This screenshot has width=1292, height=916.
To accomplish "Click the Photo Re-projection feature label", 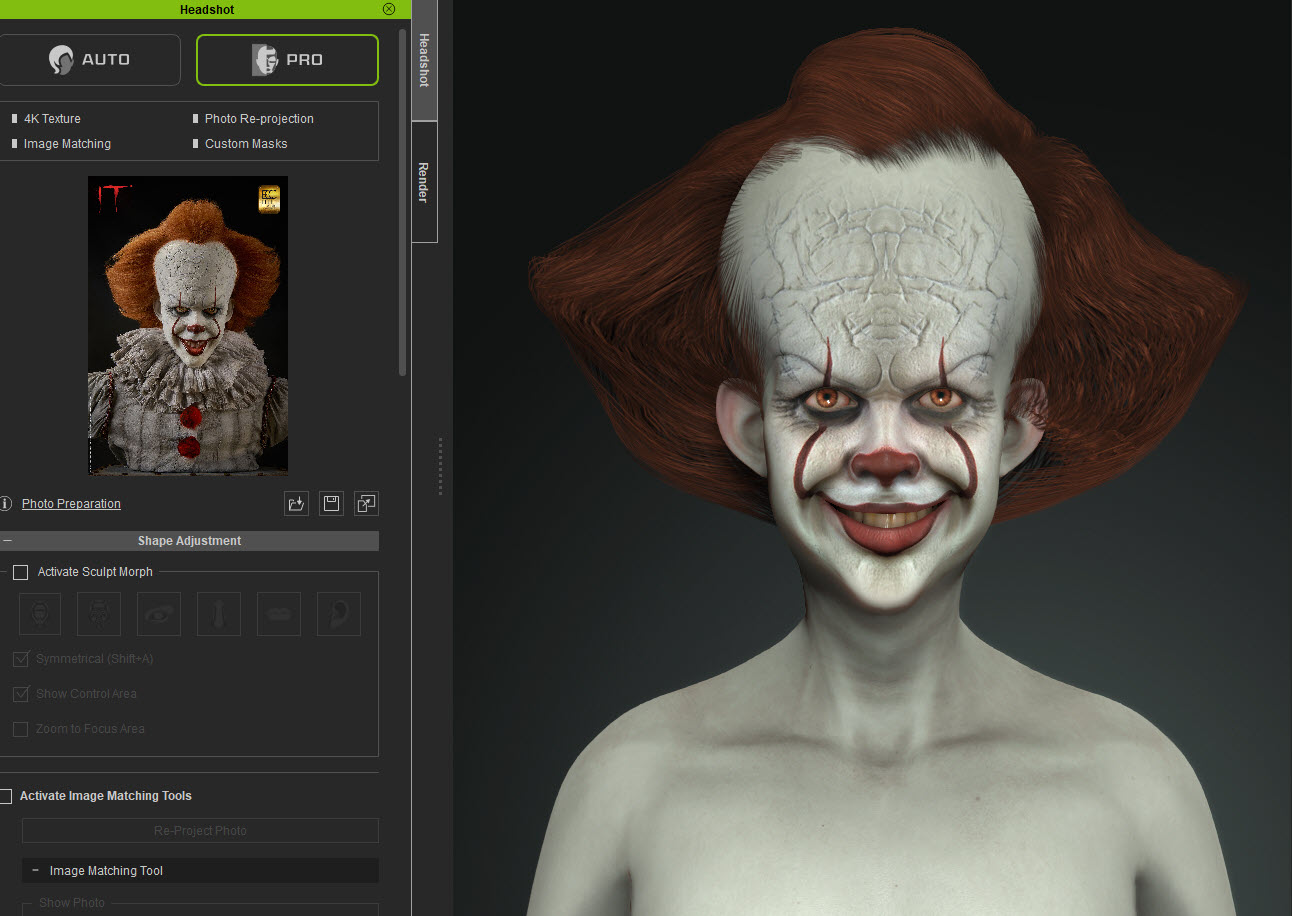I will click(x=259, y=119).
